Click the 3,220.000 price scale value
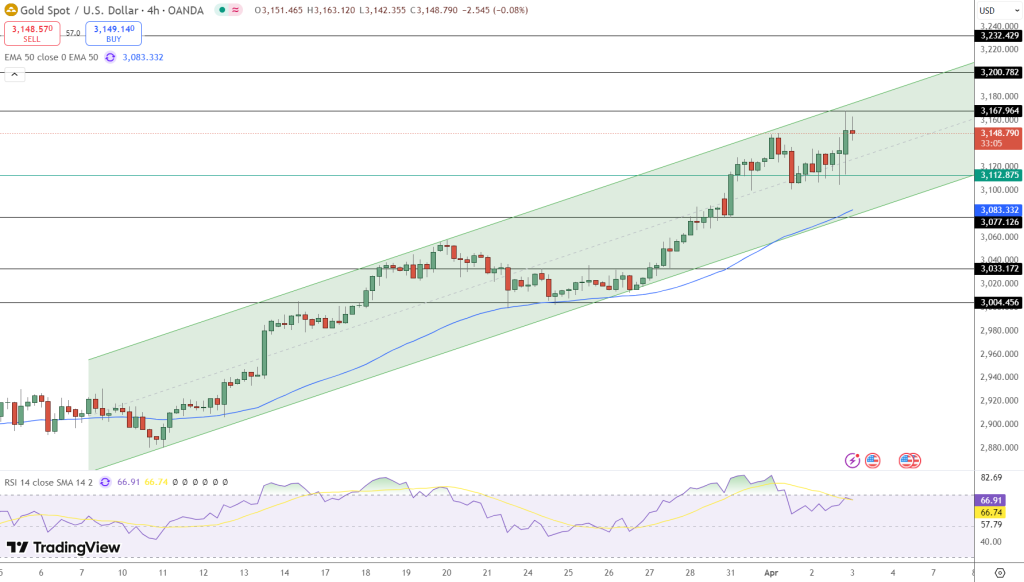This screenshot has width=1024, height=582. 999,50
